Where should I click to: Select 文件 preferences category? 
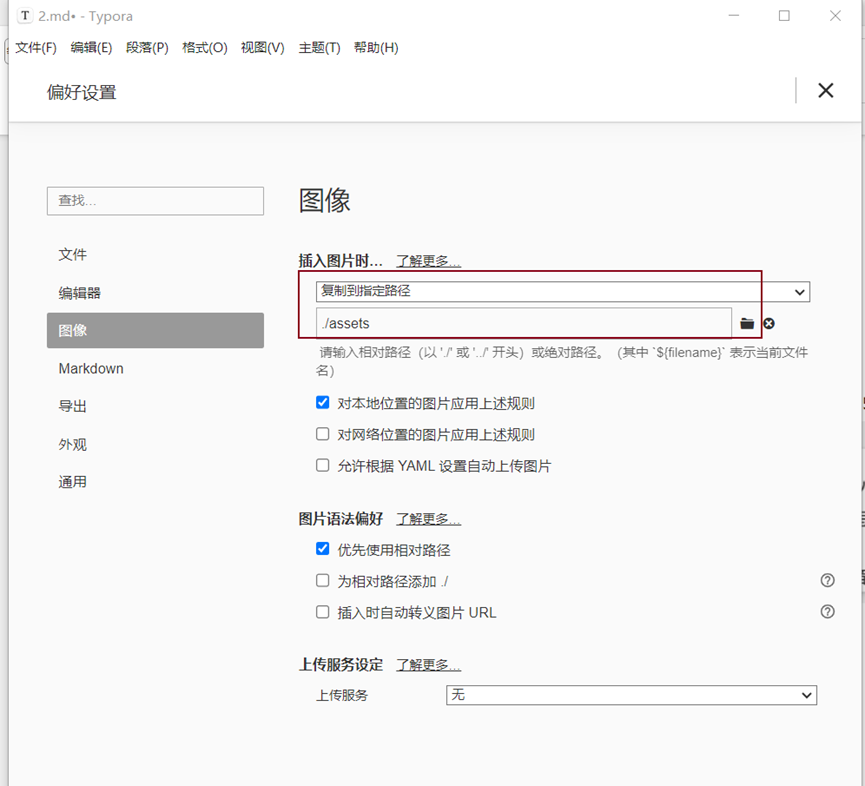[x=155, y=255]
